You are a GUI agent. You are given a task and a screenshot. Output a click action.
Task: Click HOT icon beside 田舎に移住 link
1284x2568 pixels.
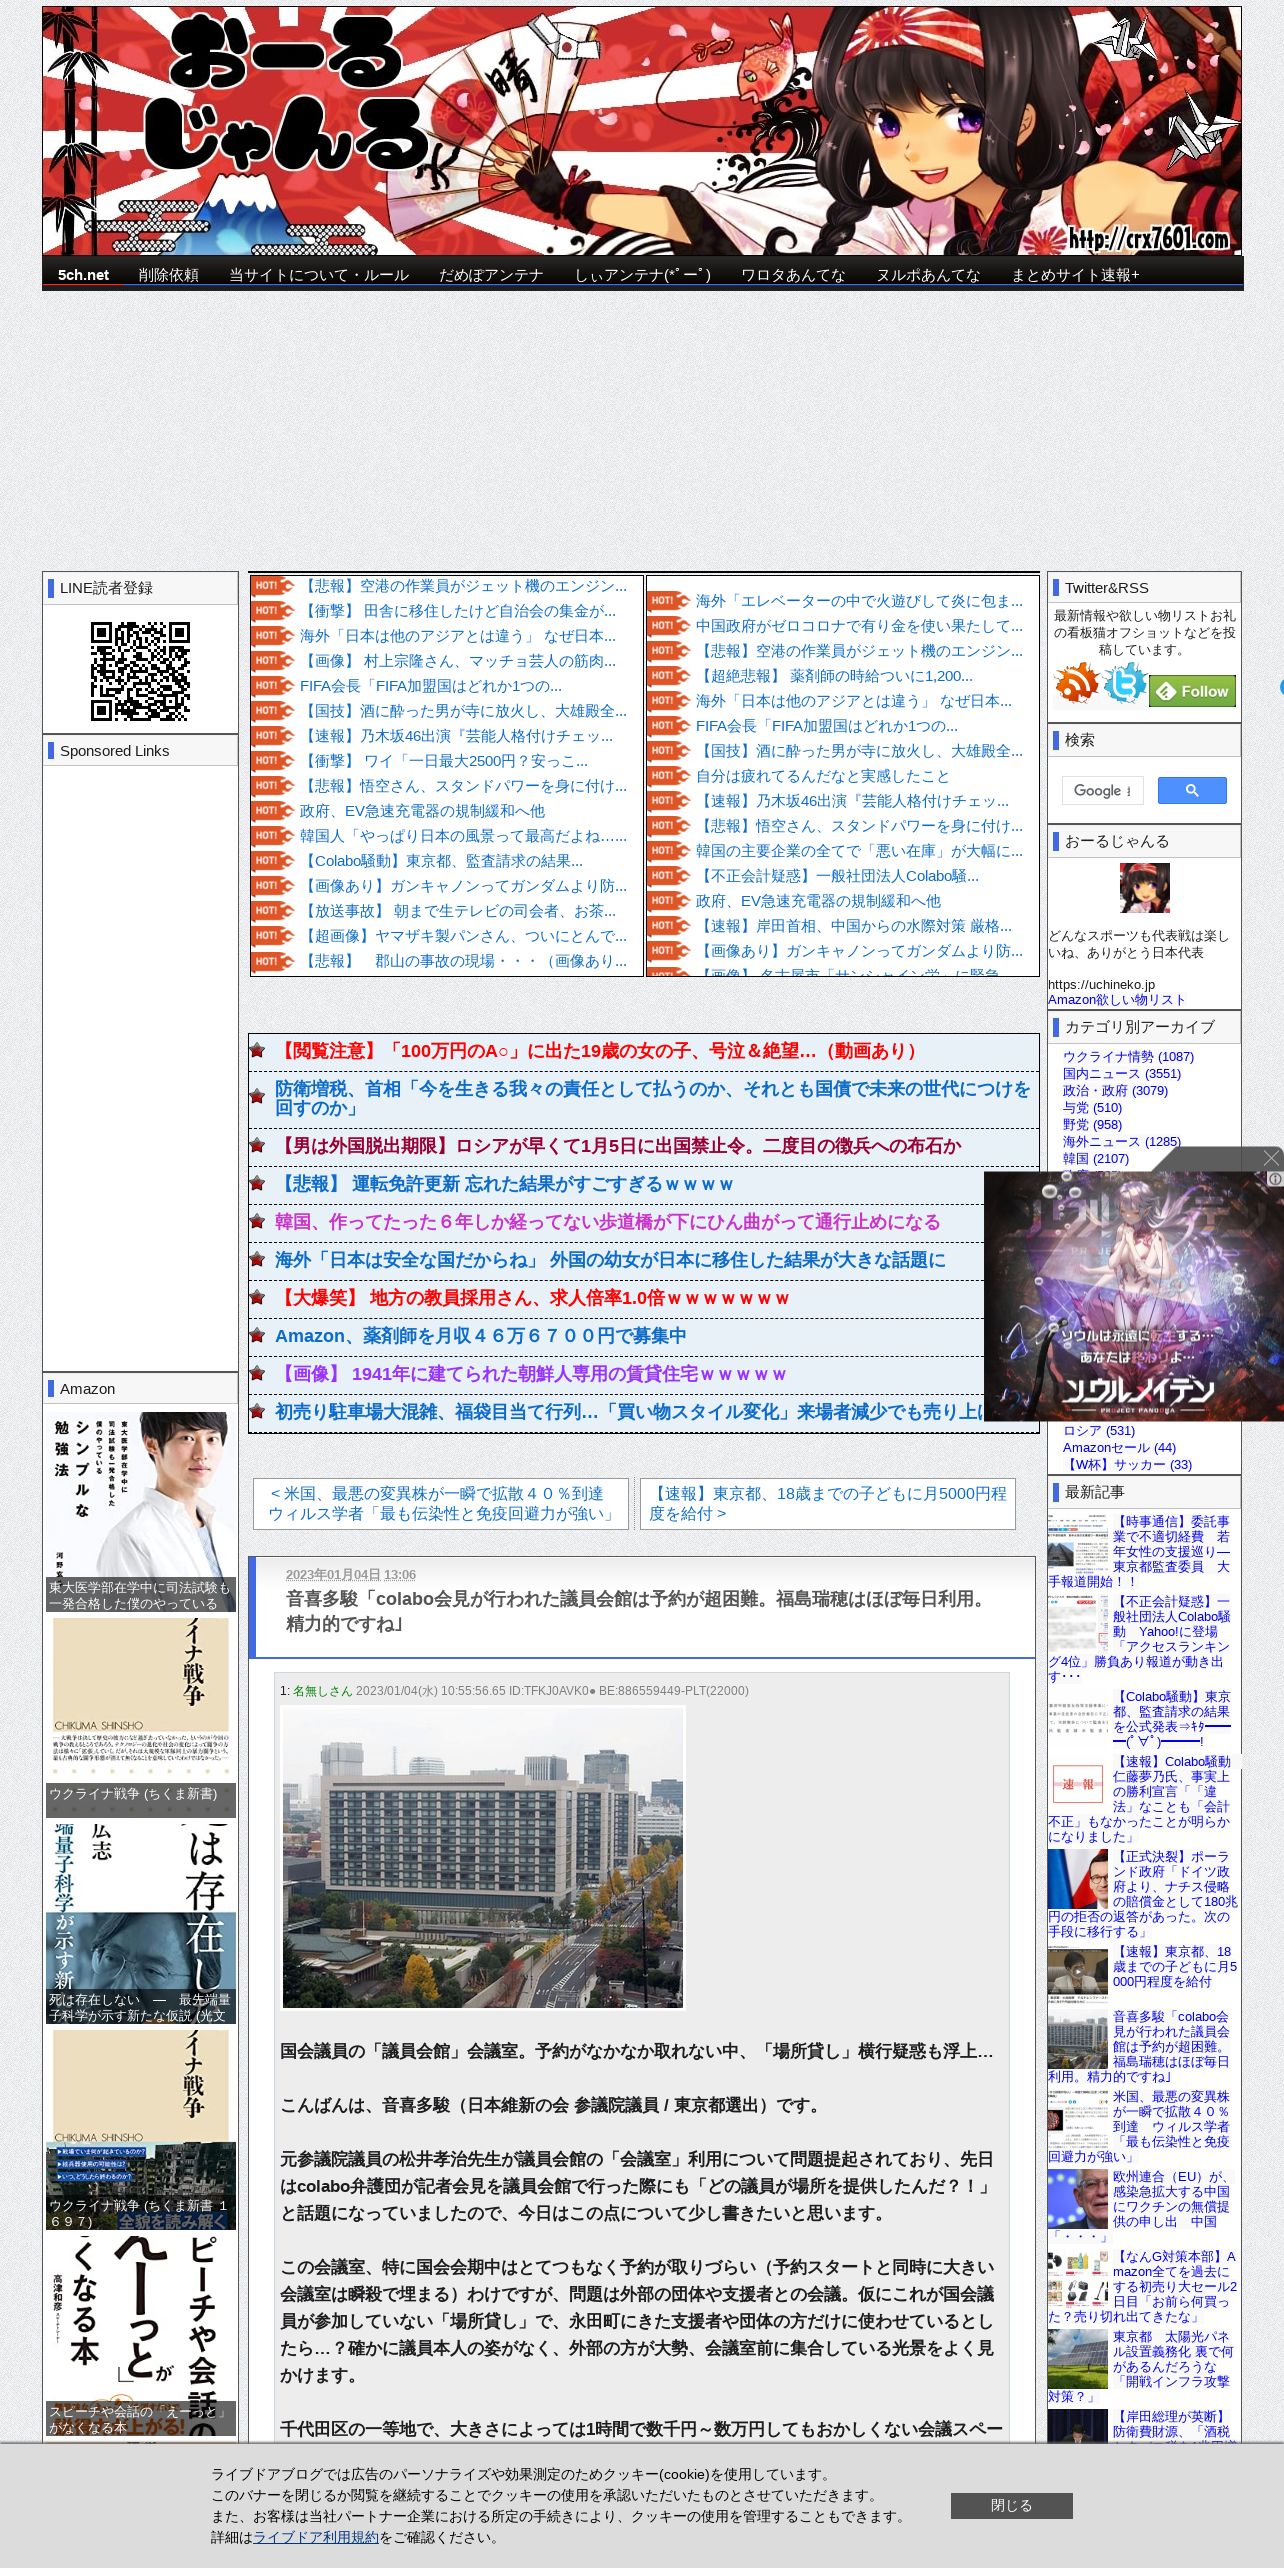(273, 611)
